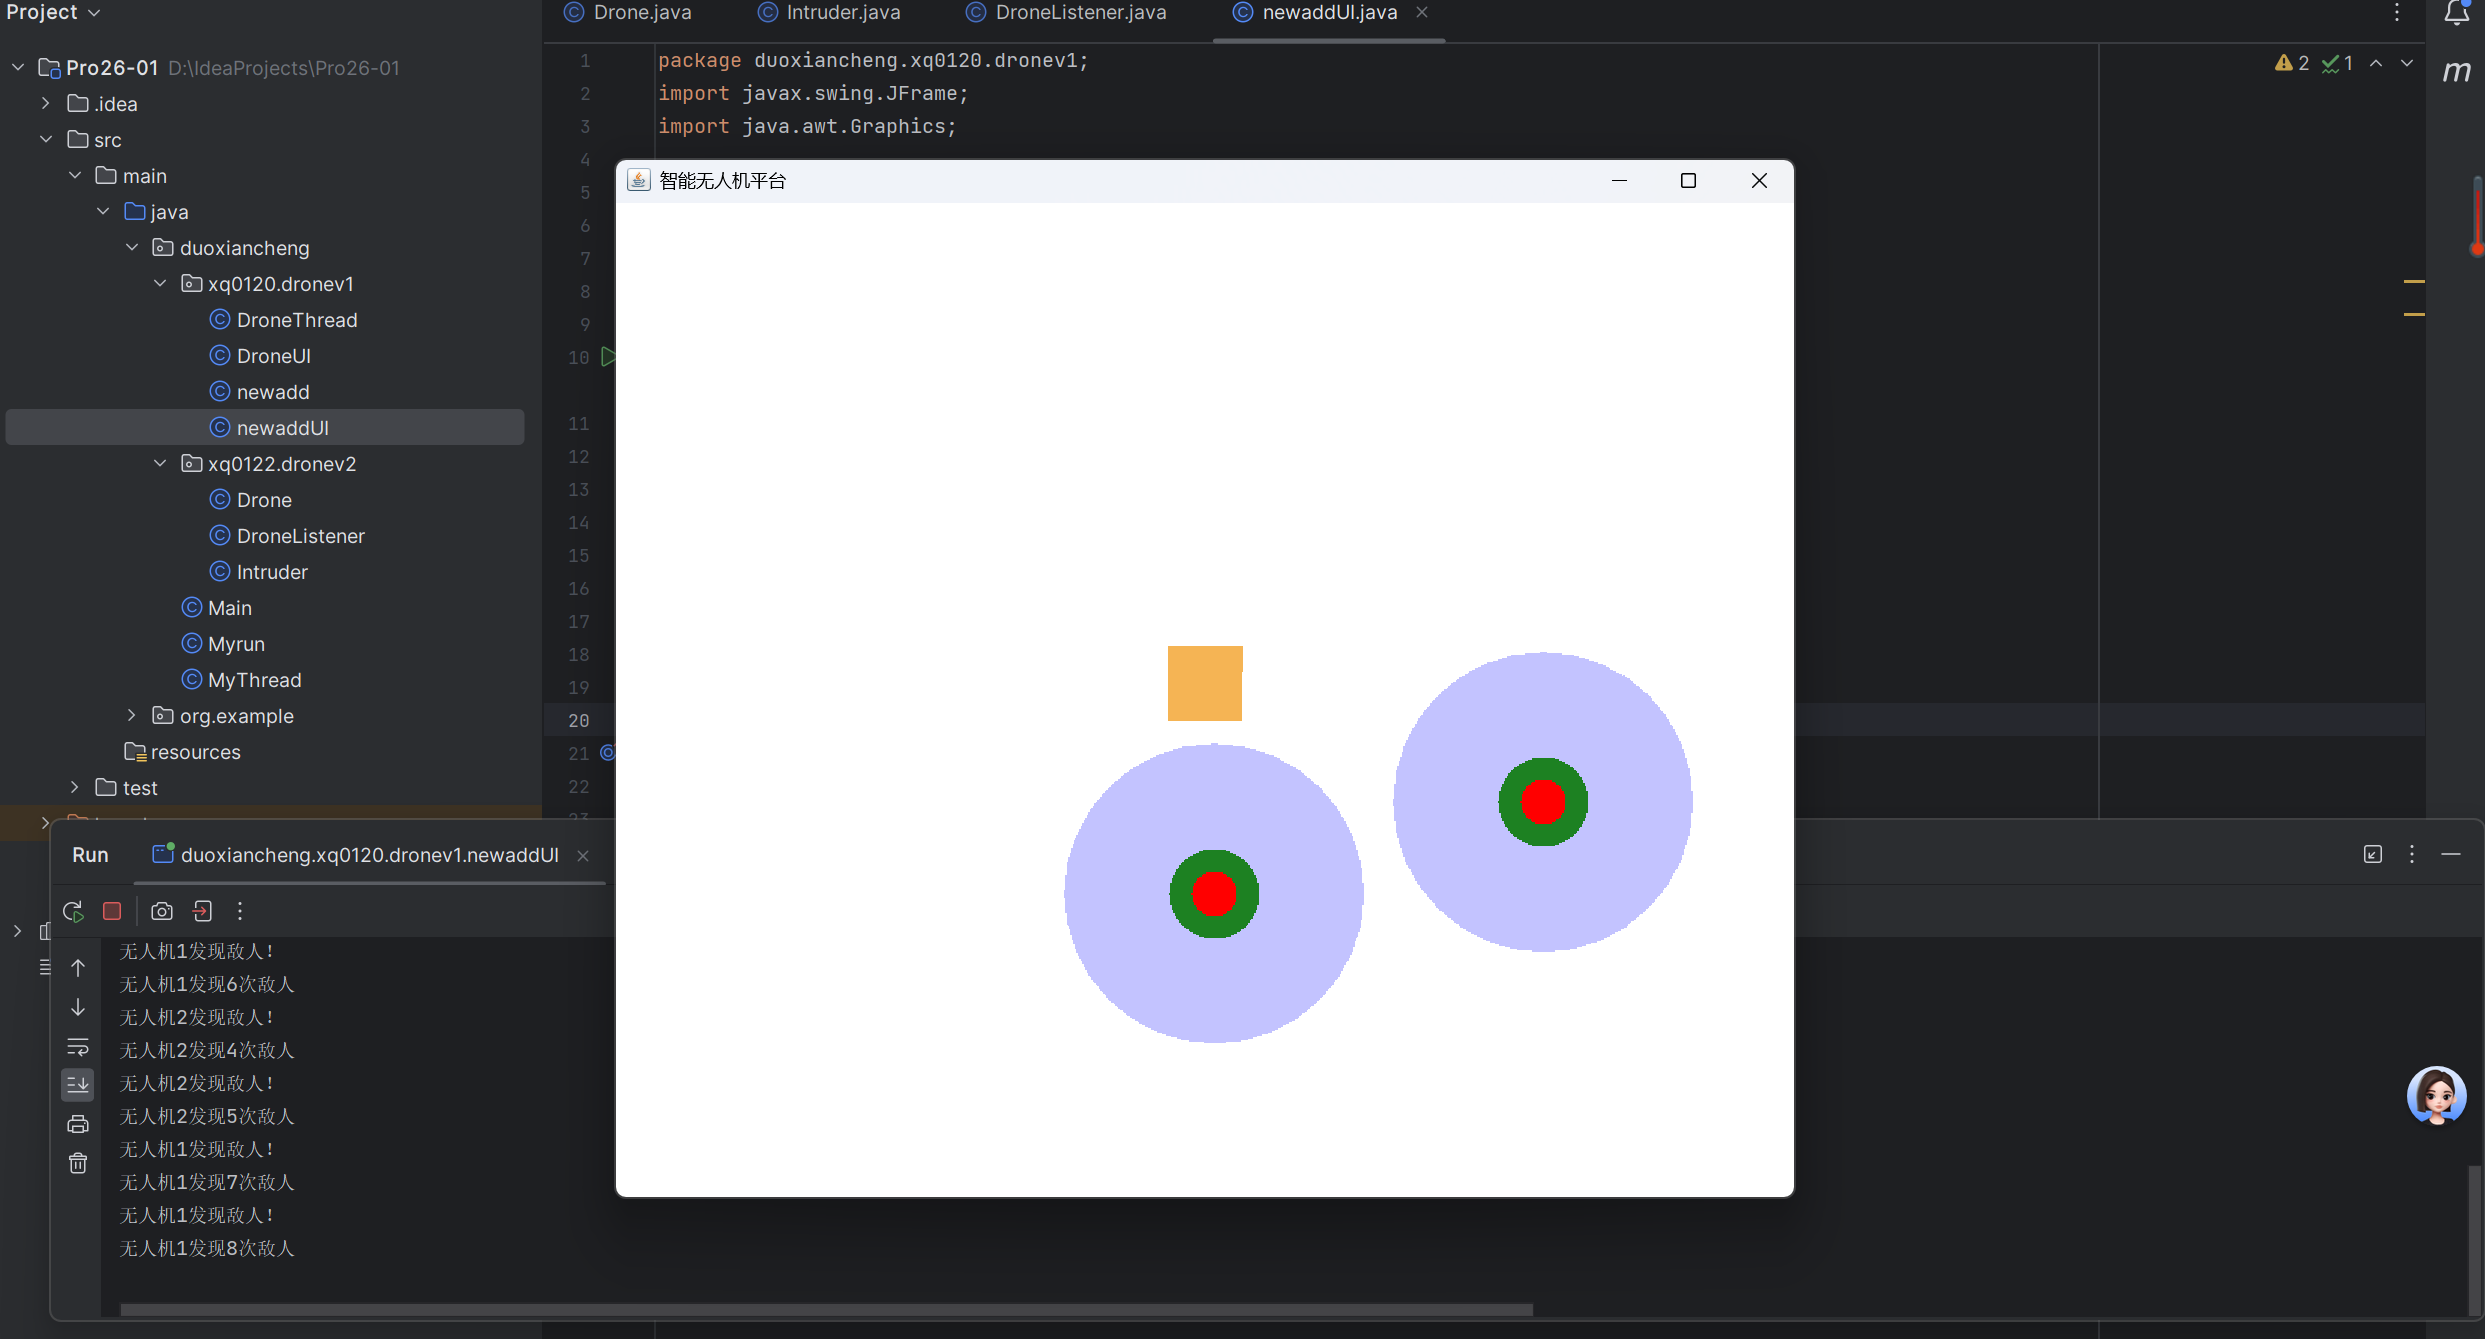Click the console horizontal scrollbar
Screen dimensions: 2485x1339
pos(826,1309)
